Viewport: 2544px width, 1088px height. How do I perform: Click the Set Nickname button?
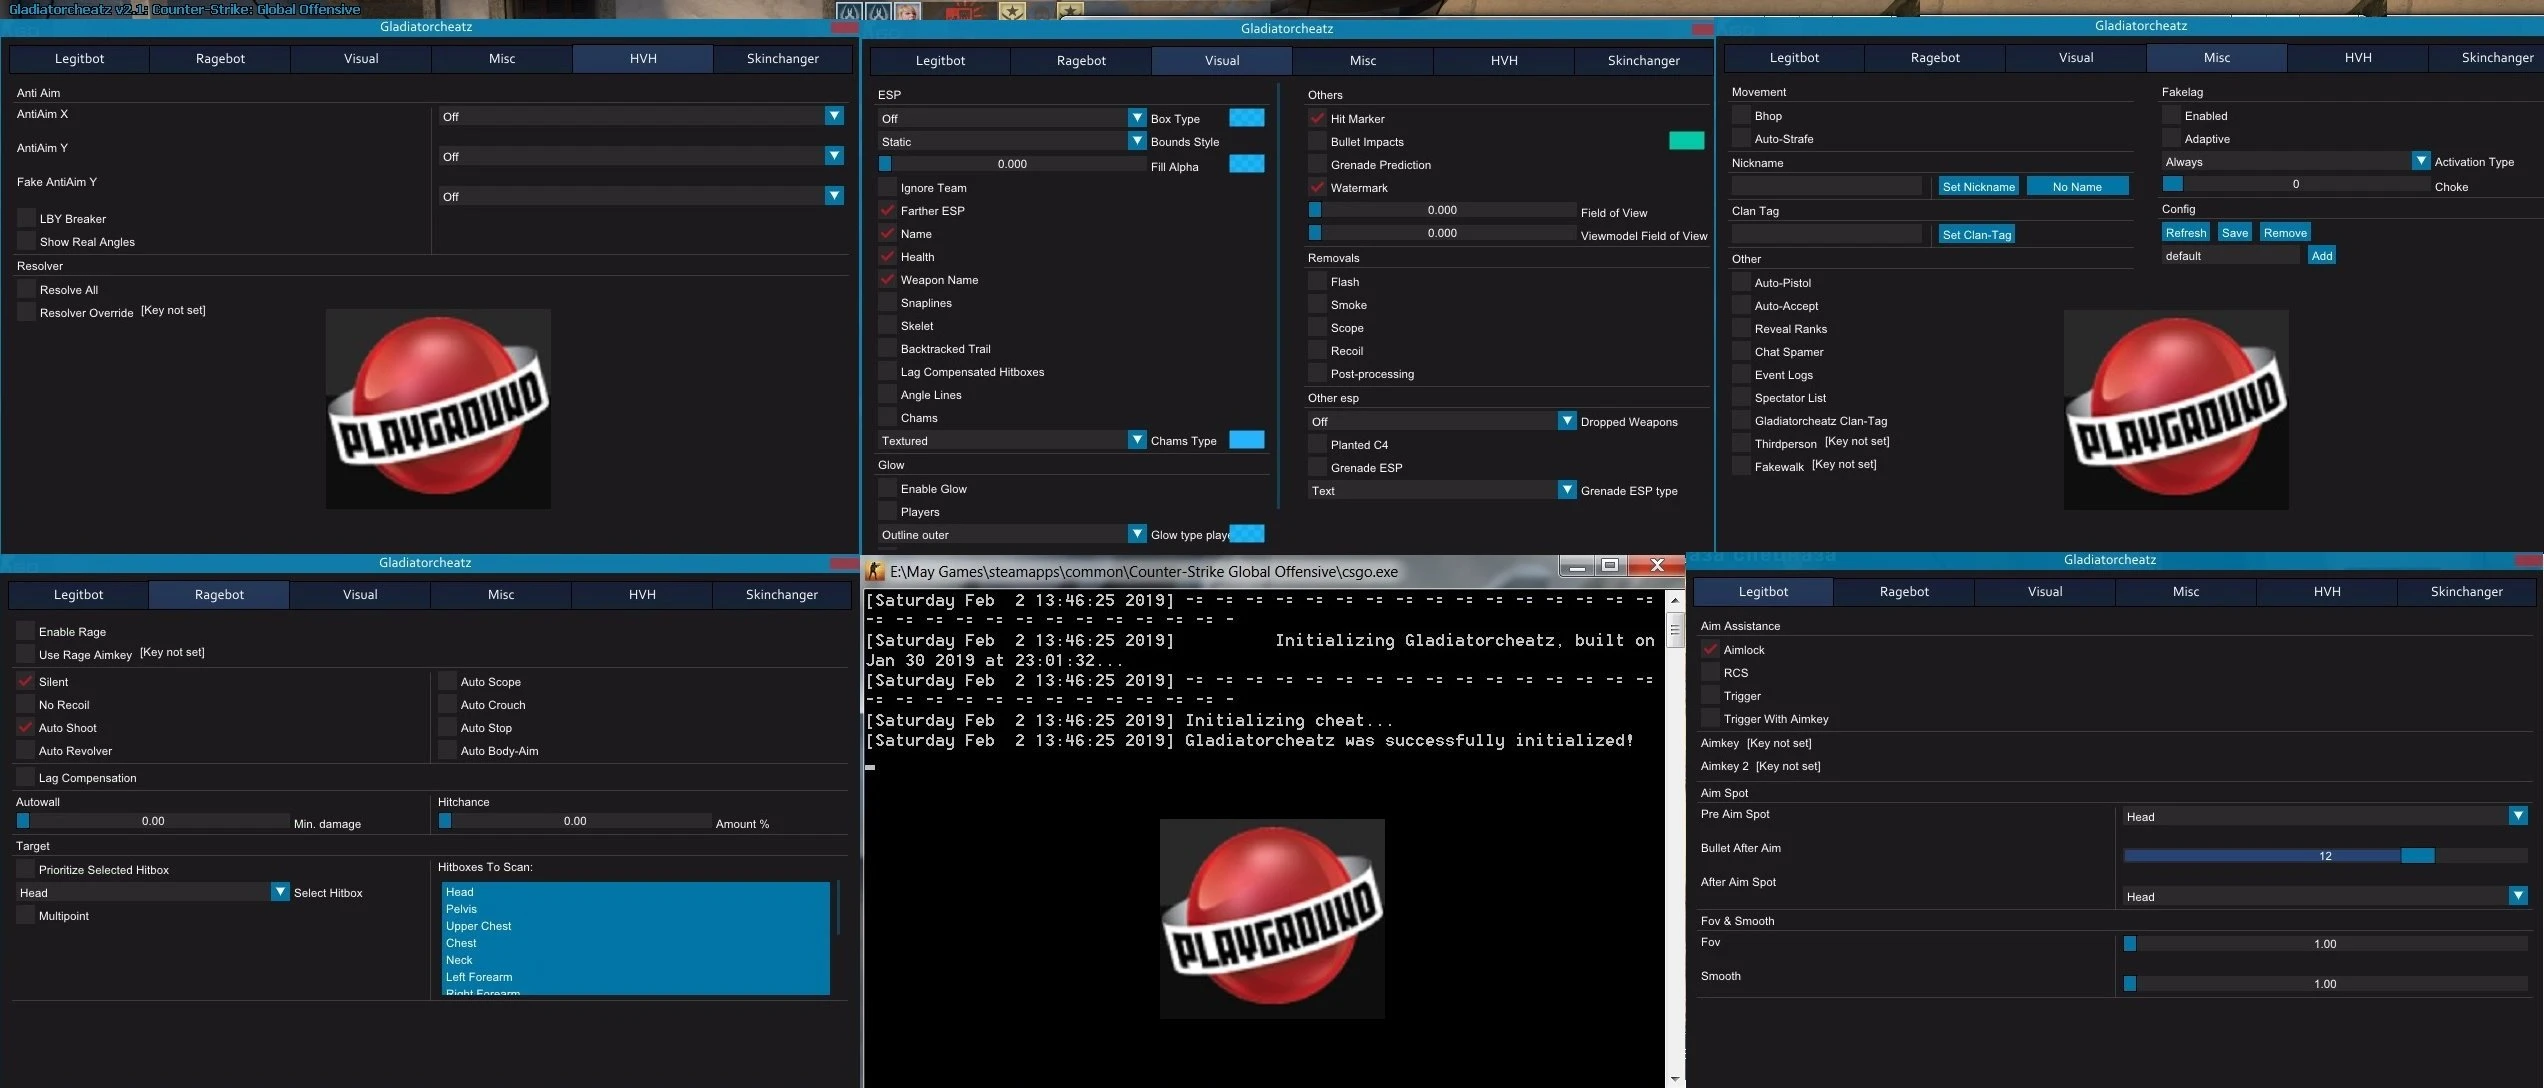pos(1978,186)
